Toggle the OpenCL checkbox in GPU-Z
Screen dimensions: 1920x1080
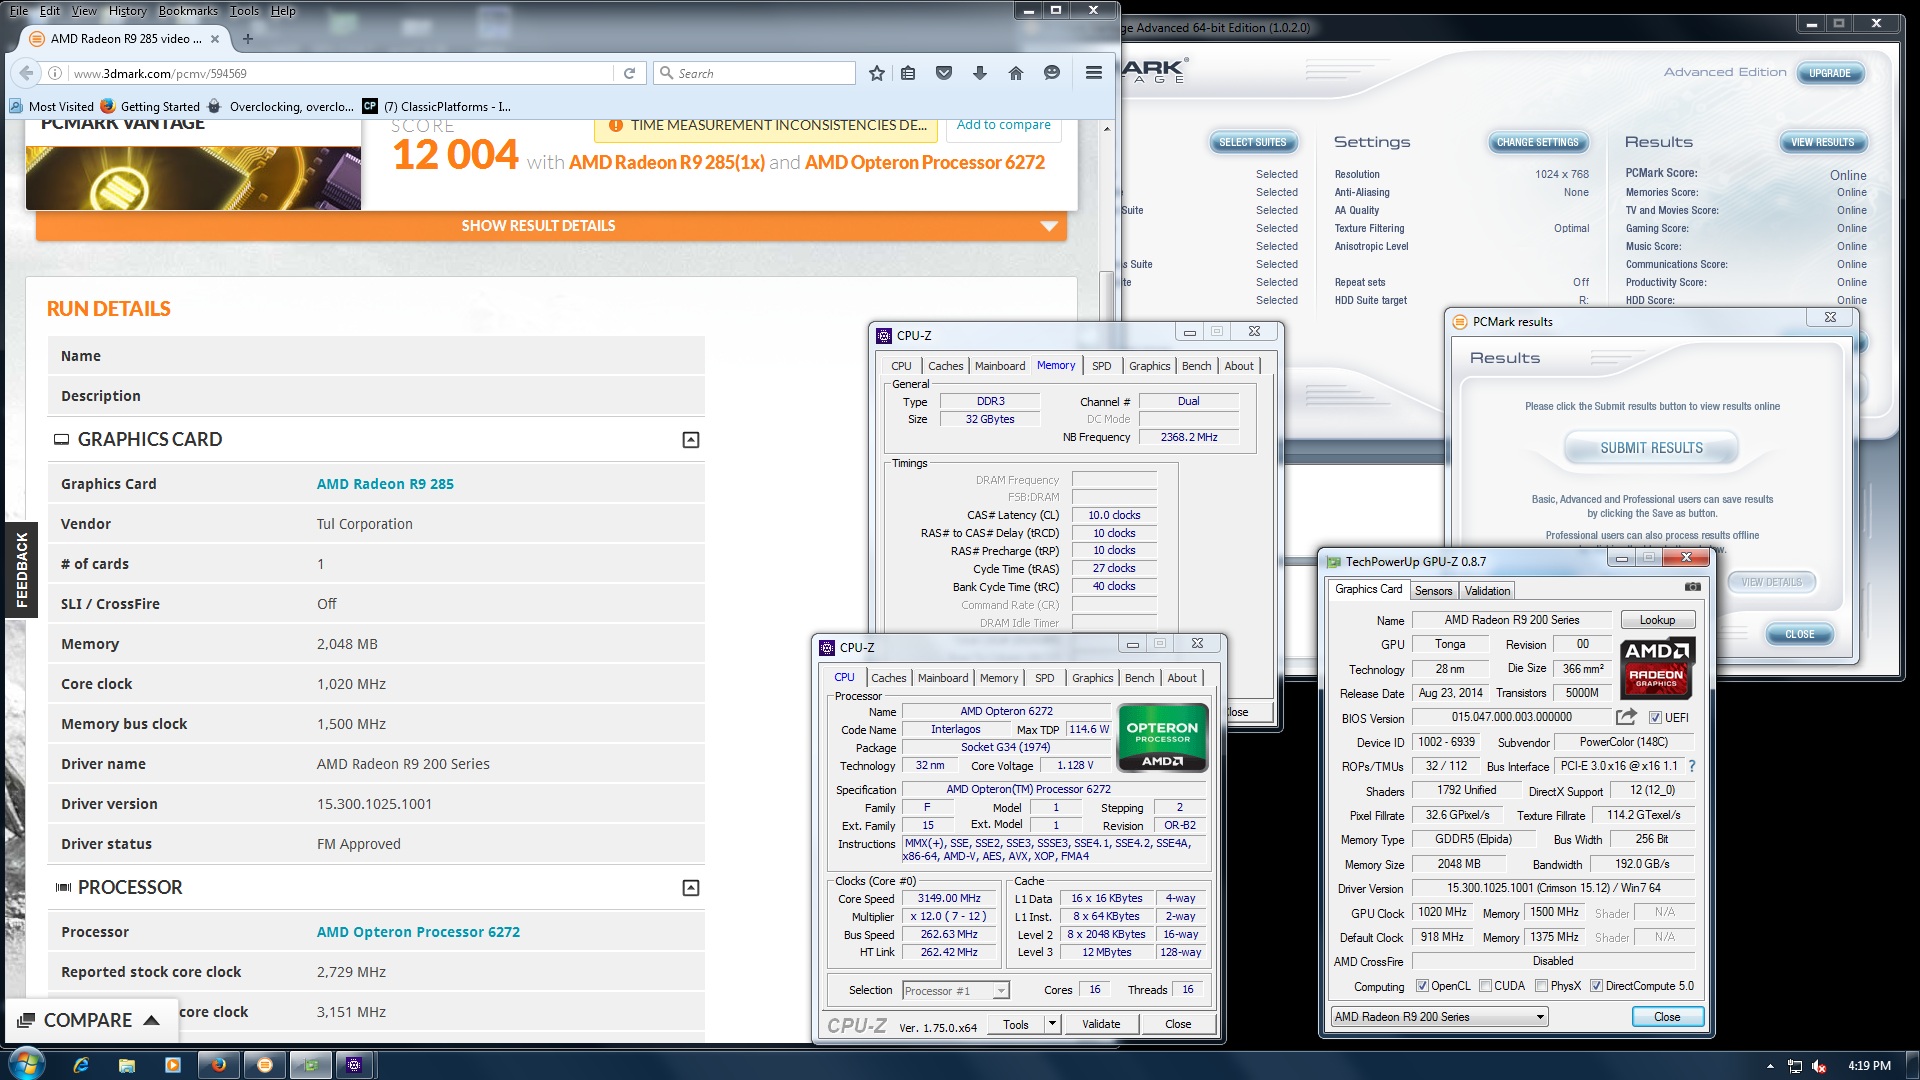point(1422,986)
